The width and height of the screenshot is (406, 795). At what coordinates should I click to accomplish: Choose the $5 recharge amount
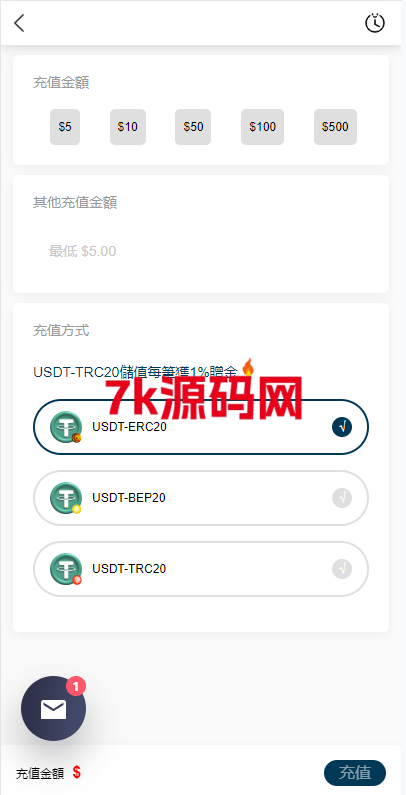tap(65, 127)
